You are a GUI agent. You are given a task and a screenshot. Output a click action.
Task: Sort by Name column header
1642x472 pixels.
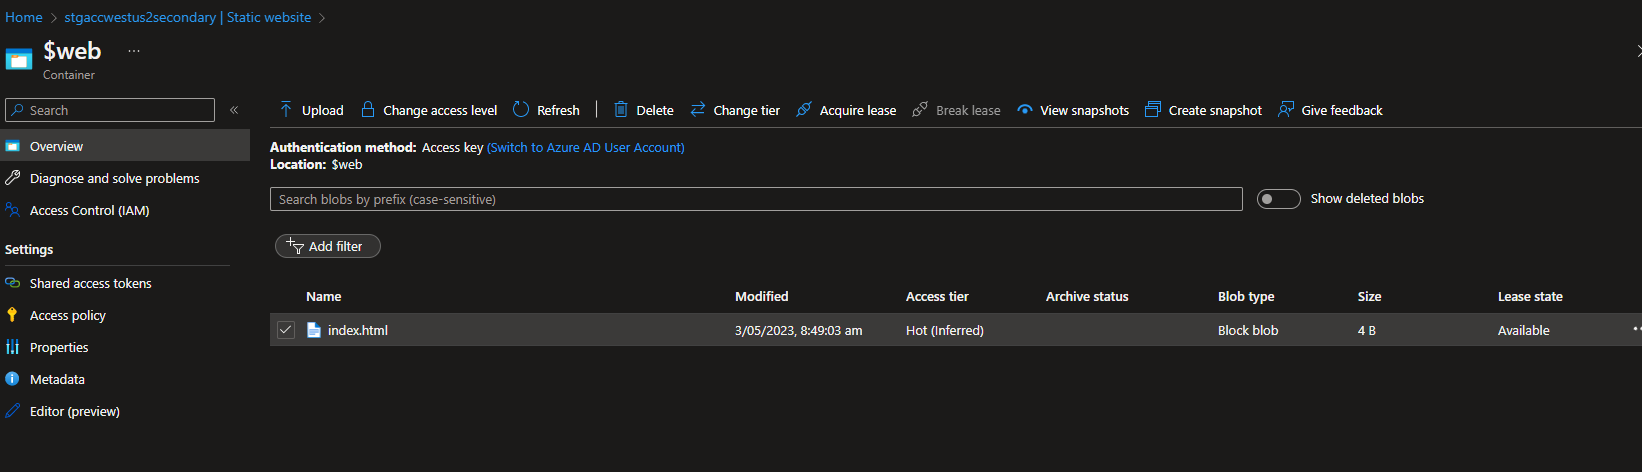[324, 296]
